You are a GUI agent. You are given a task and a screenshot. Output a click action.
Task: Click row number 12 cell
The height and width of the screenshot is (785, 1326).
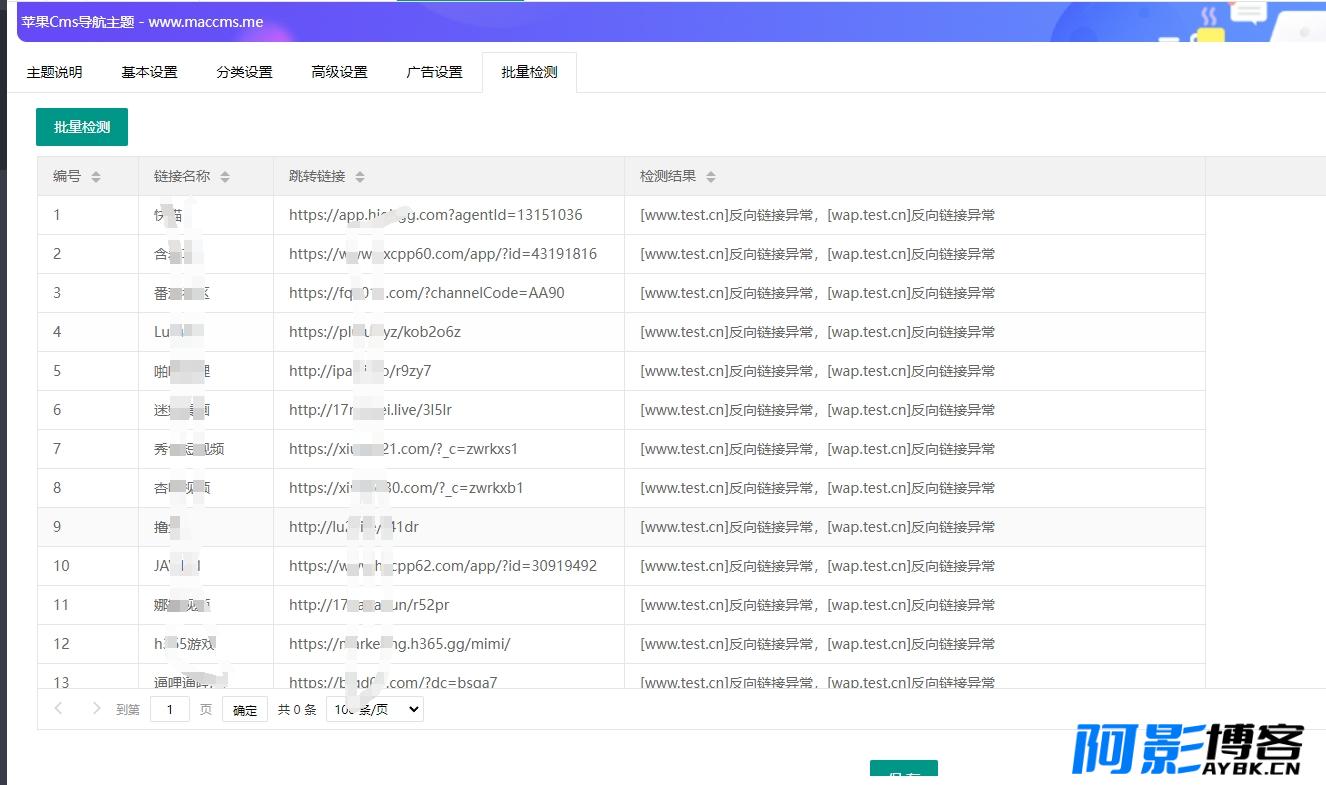tap(88, 644)
